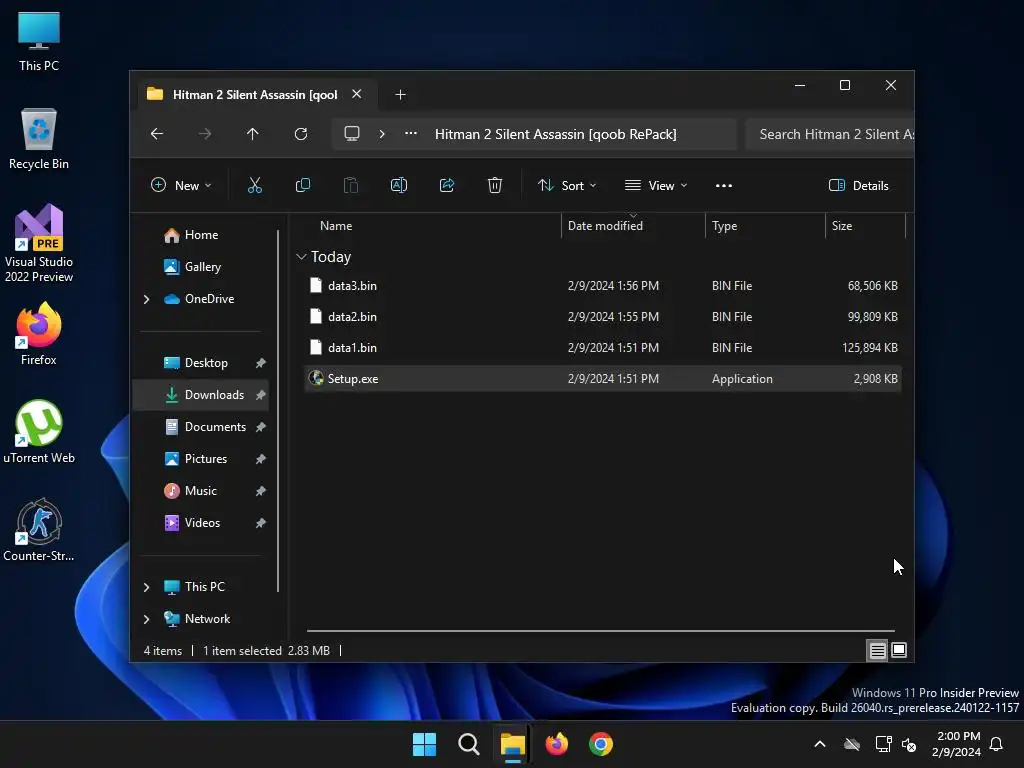Viewport: 1024px width, 768px height.
Task: Navigate up one folder level
Action: 253,134
